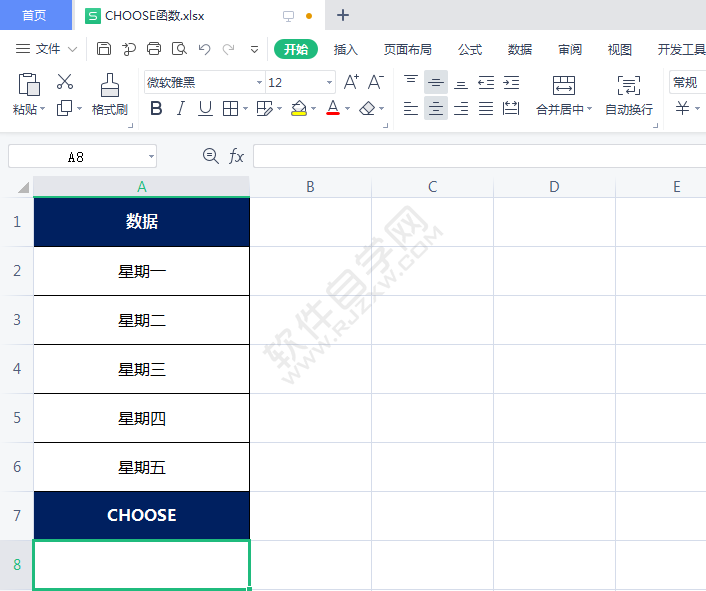Open the 审阅 ribbon tab
706x591 pixels.
[570, 49]
